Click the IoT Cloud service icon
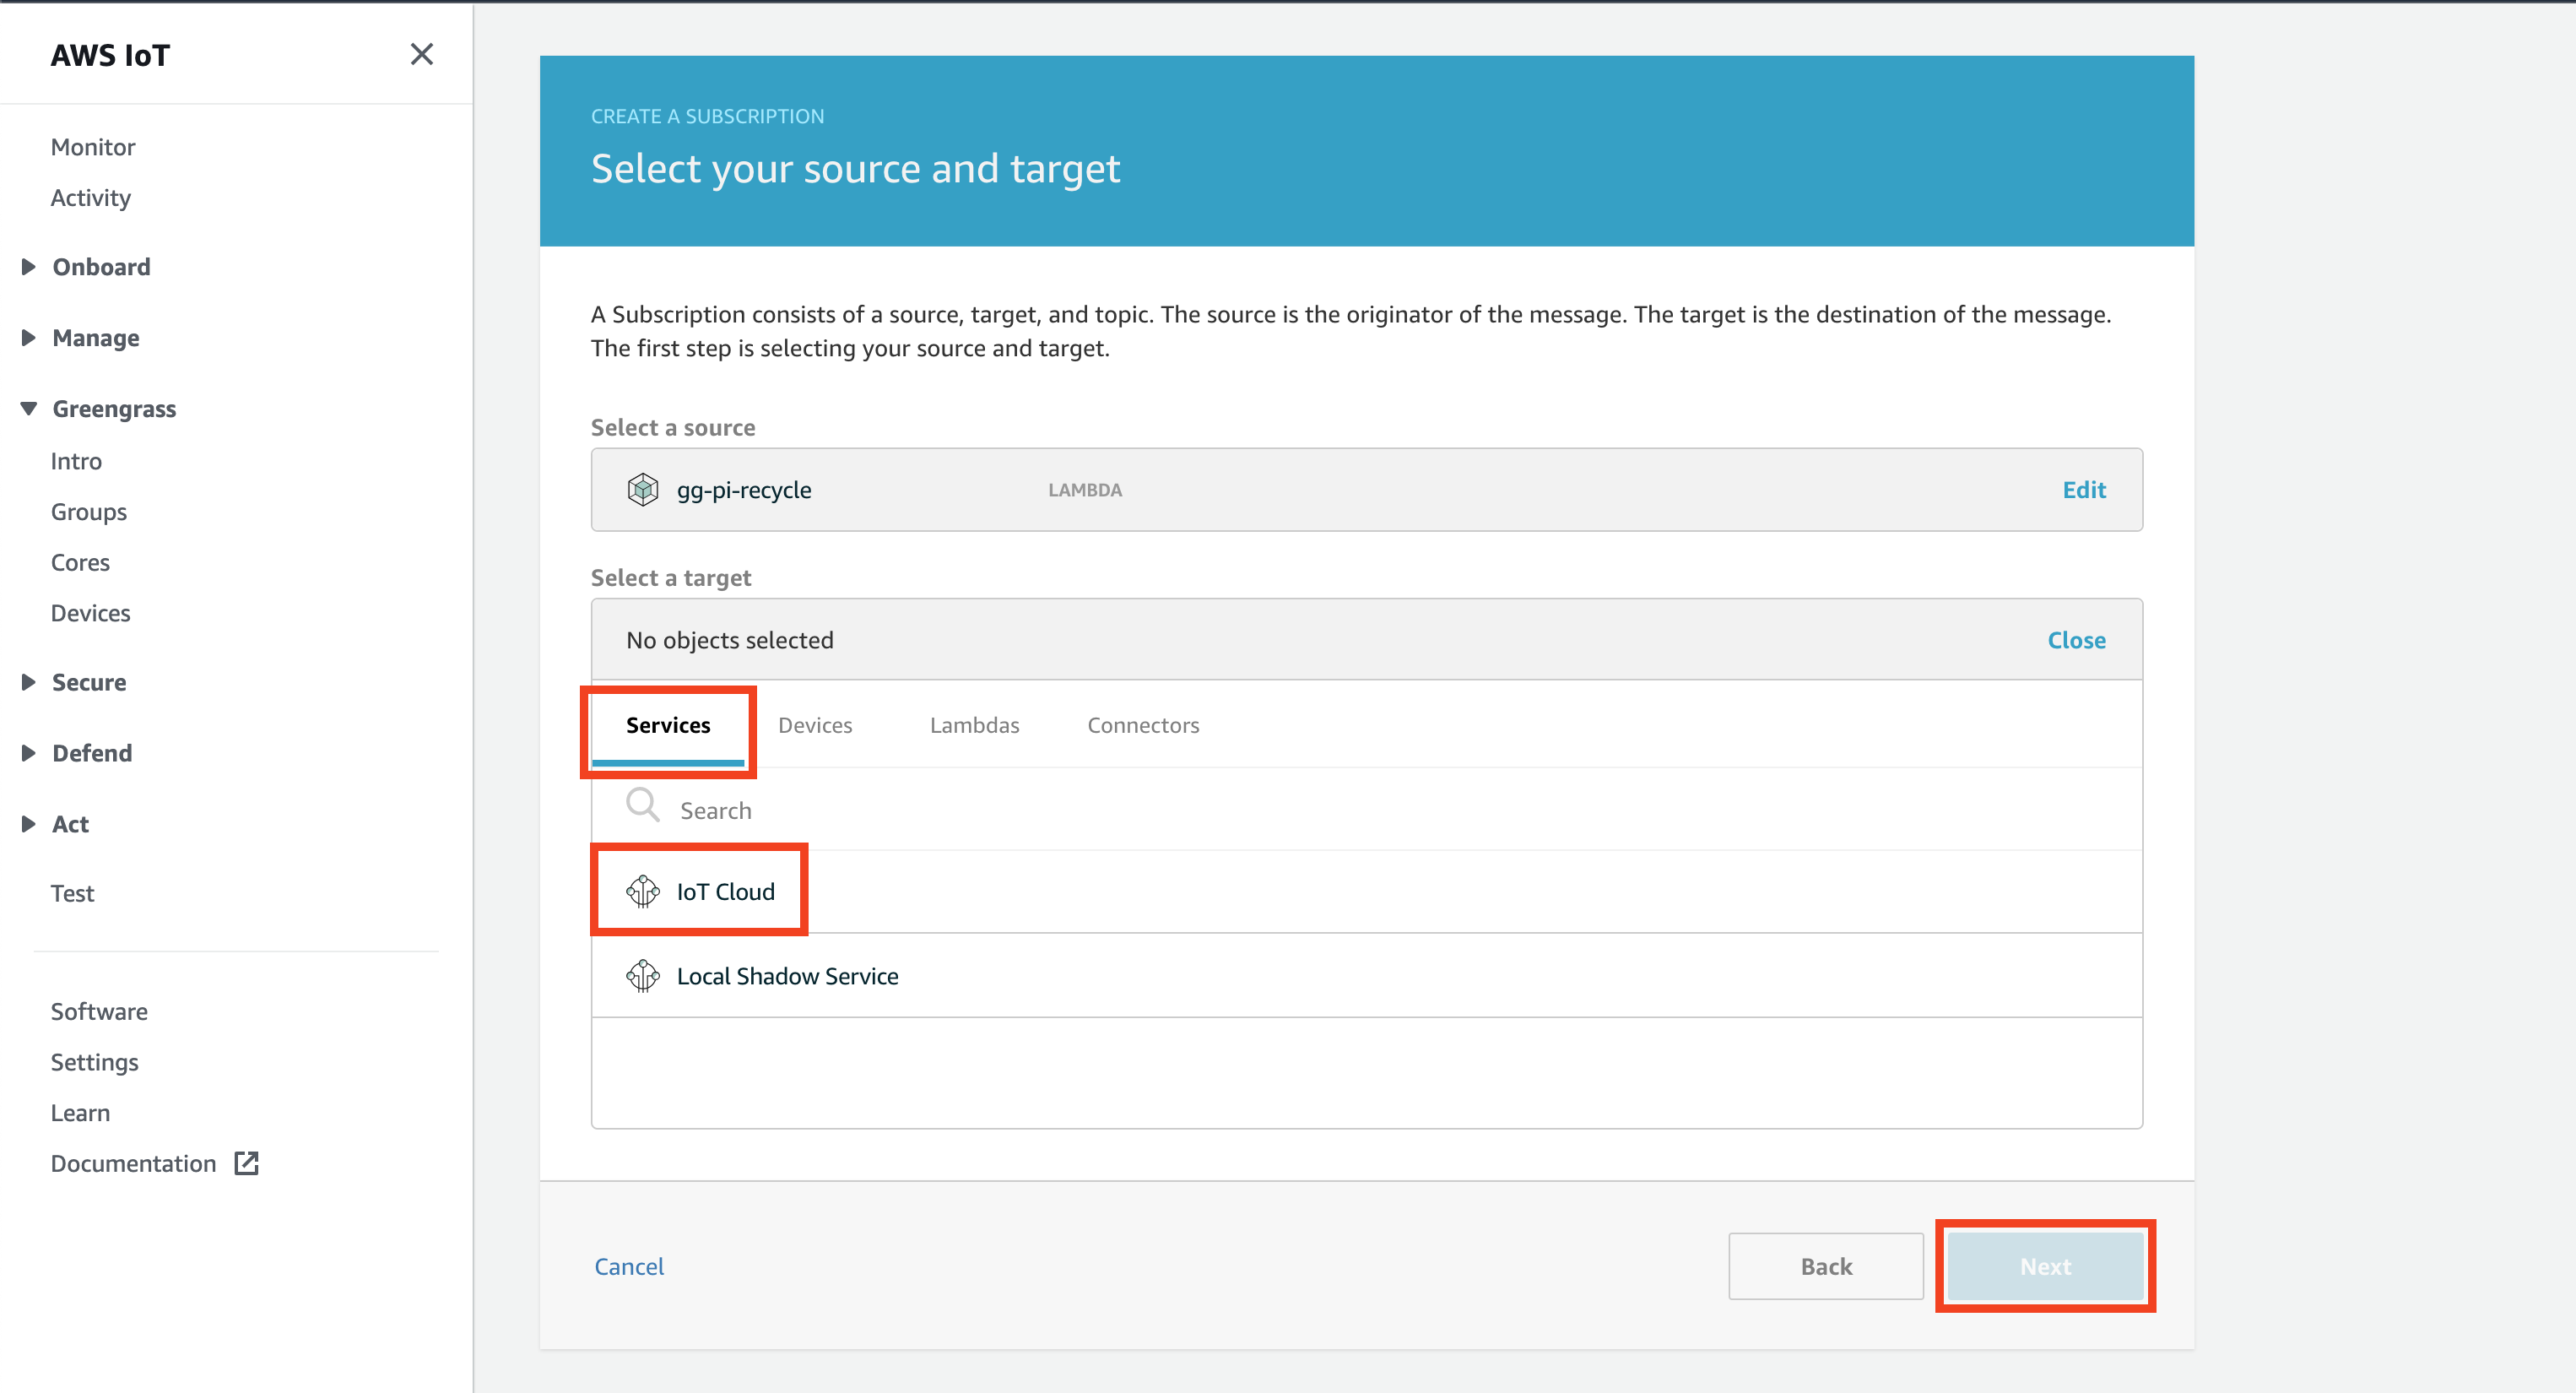Screen dimensions: 2576x1393 pos(643,891)
